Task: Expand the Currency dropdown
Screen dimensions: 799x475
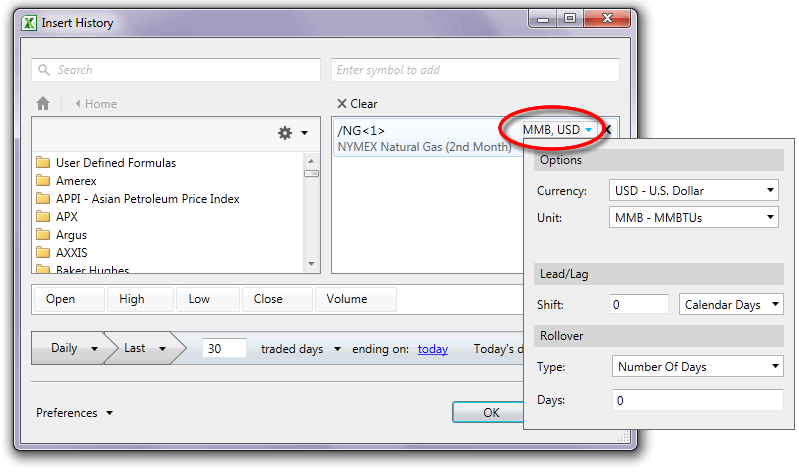Action: click(694, 190)
